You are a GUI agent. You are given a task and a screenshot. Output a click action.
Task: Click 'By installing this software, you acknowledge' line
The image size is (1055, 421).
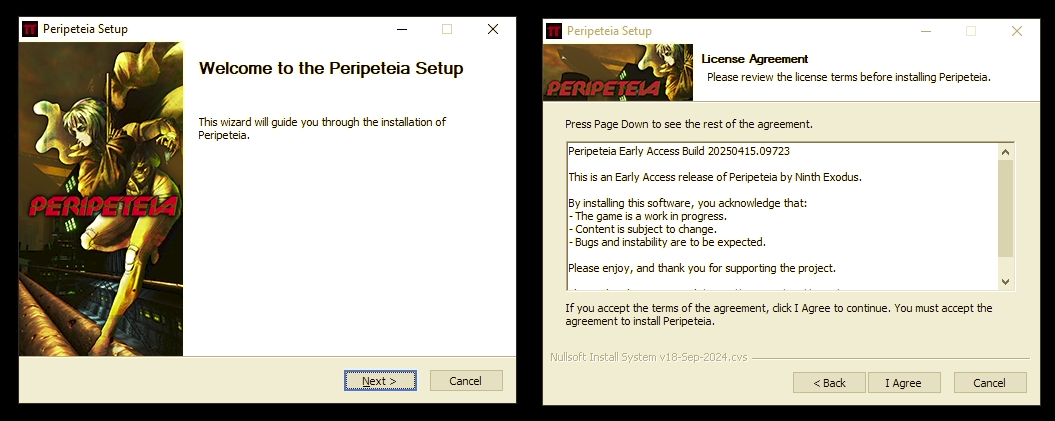point(687,203)
